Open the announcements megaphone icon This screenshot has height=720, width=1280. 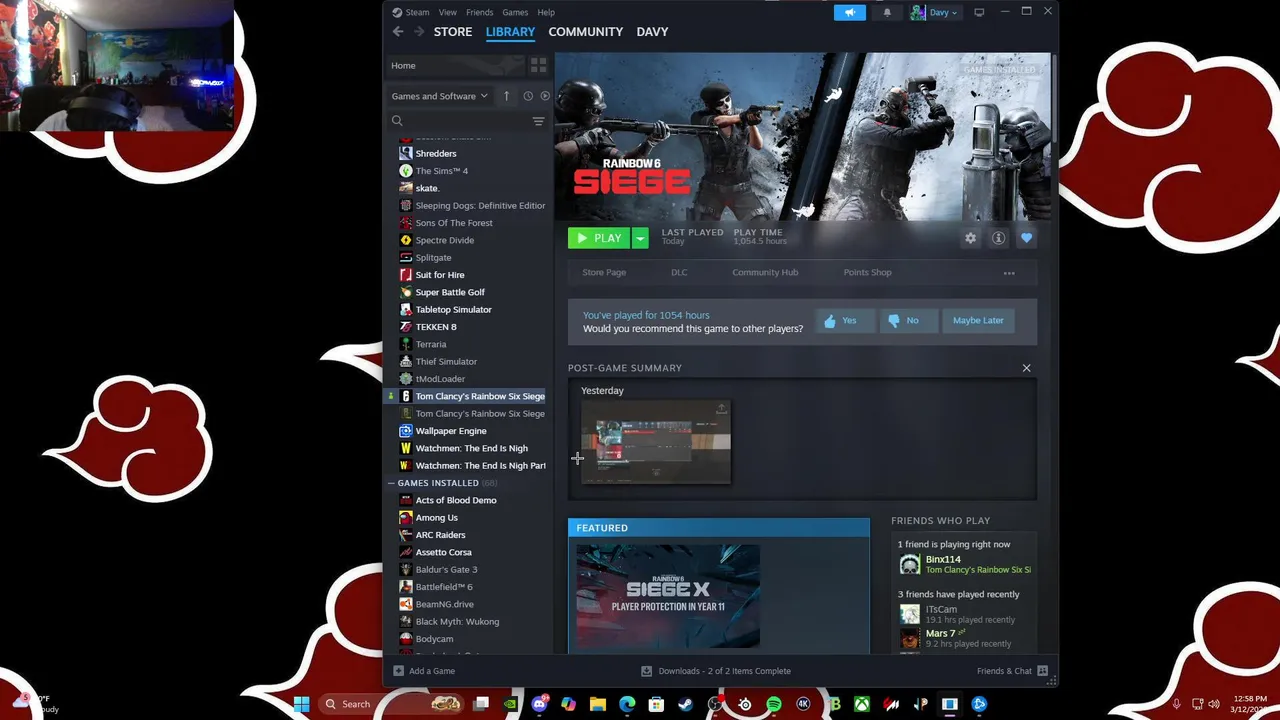(850, 12)
